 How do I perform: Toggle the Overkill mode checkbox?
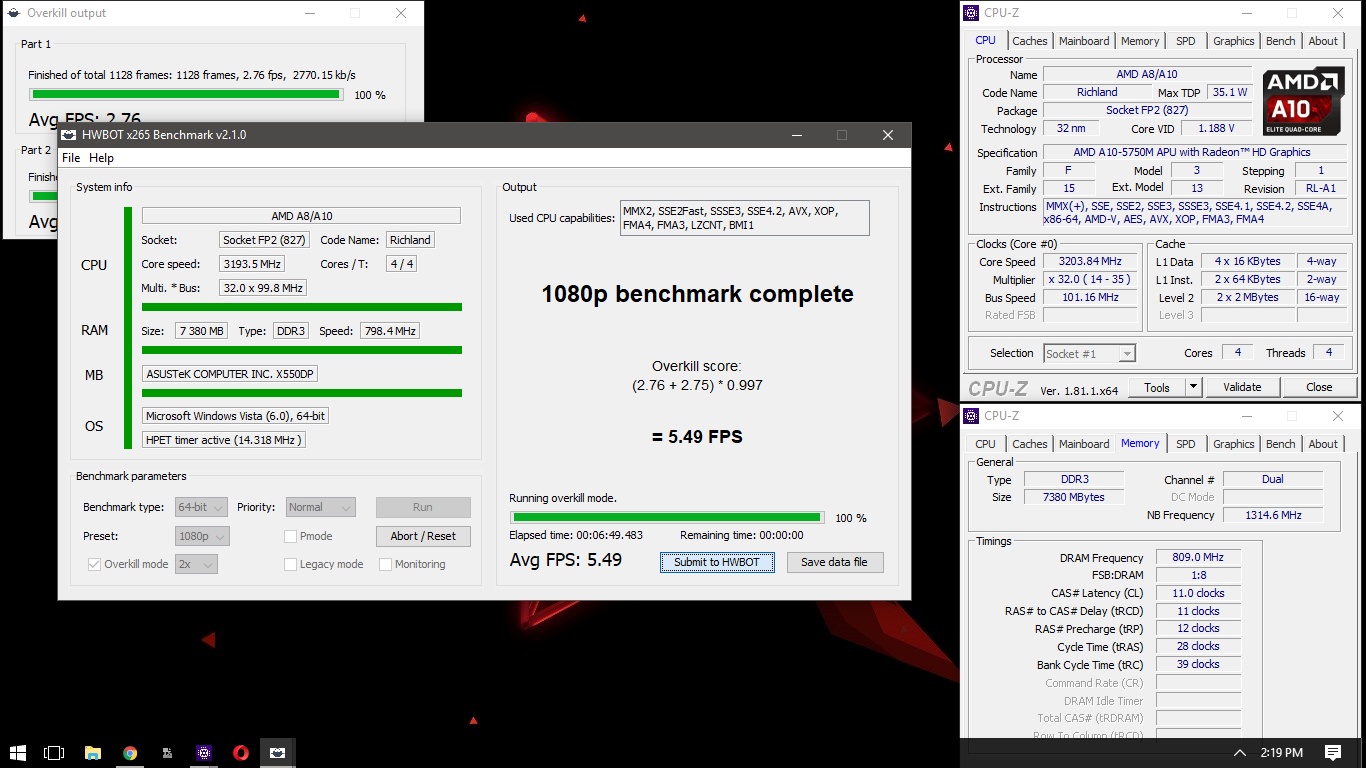[95, 564]
